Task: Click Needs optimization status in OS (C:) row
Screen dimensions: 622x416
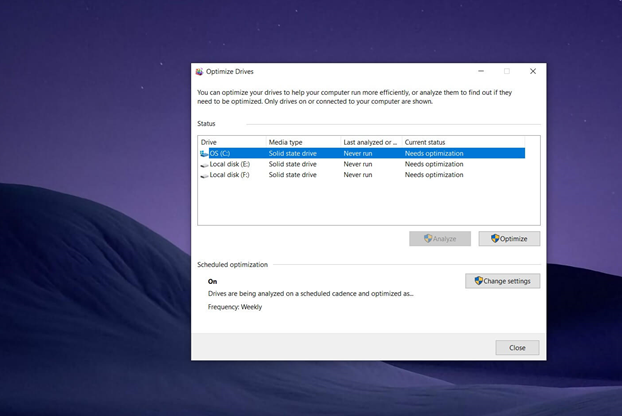Action: [x=434, y=153]
